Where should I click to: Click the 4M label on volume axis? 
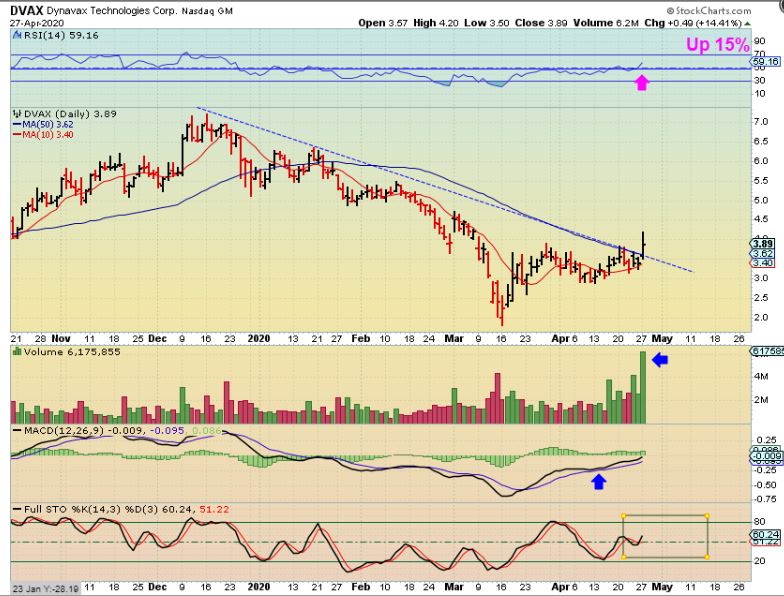(761, 376)
